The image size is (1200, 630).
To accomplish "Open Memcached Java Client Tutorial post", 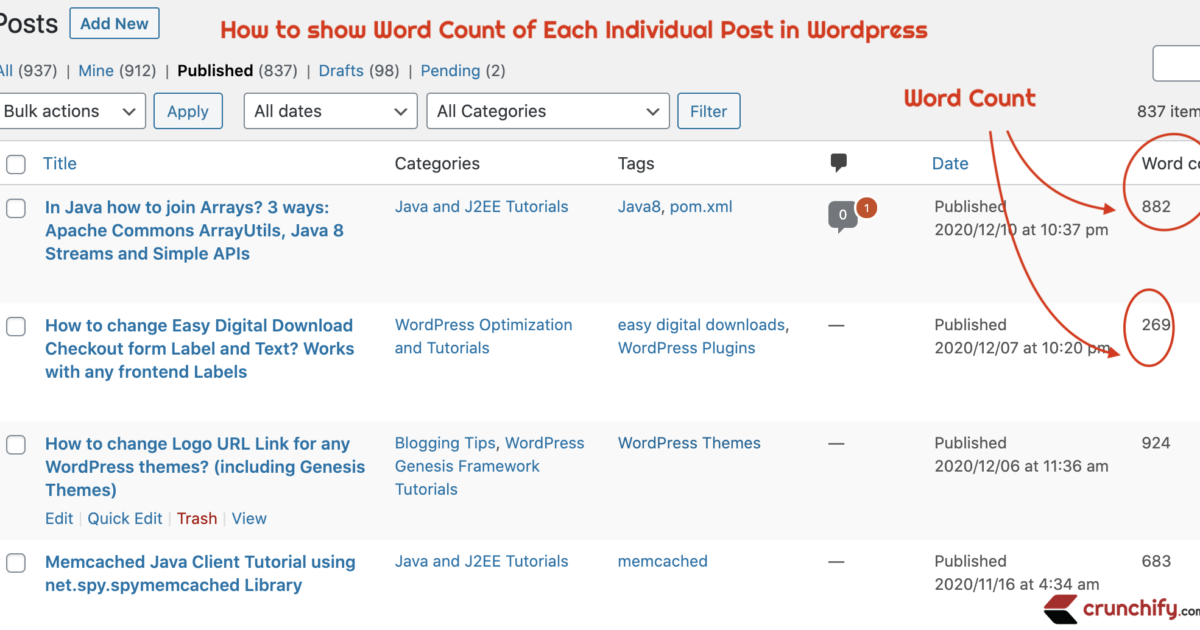I will [200, 574].
